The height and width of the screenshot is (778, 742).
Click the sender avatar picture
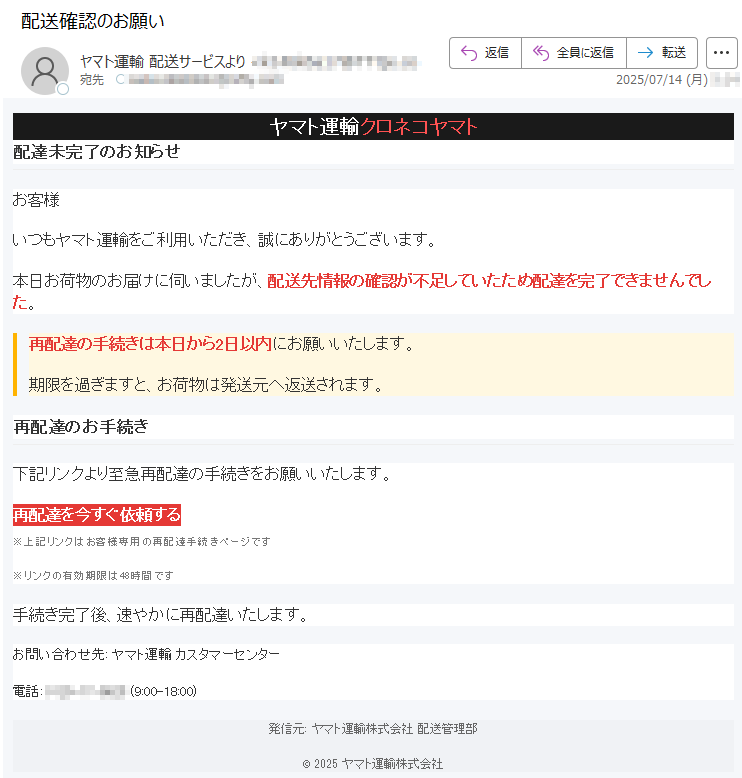click(45, 71)
